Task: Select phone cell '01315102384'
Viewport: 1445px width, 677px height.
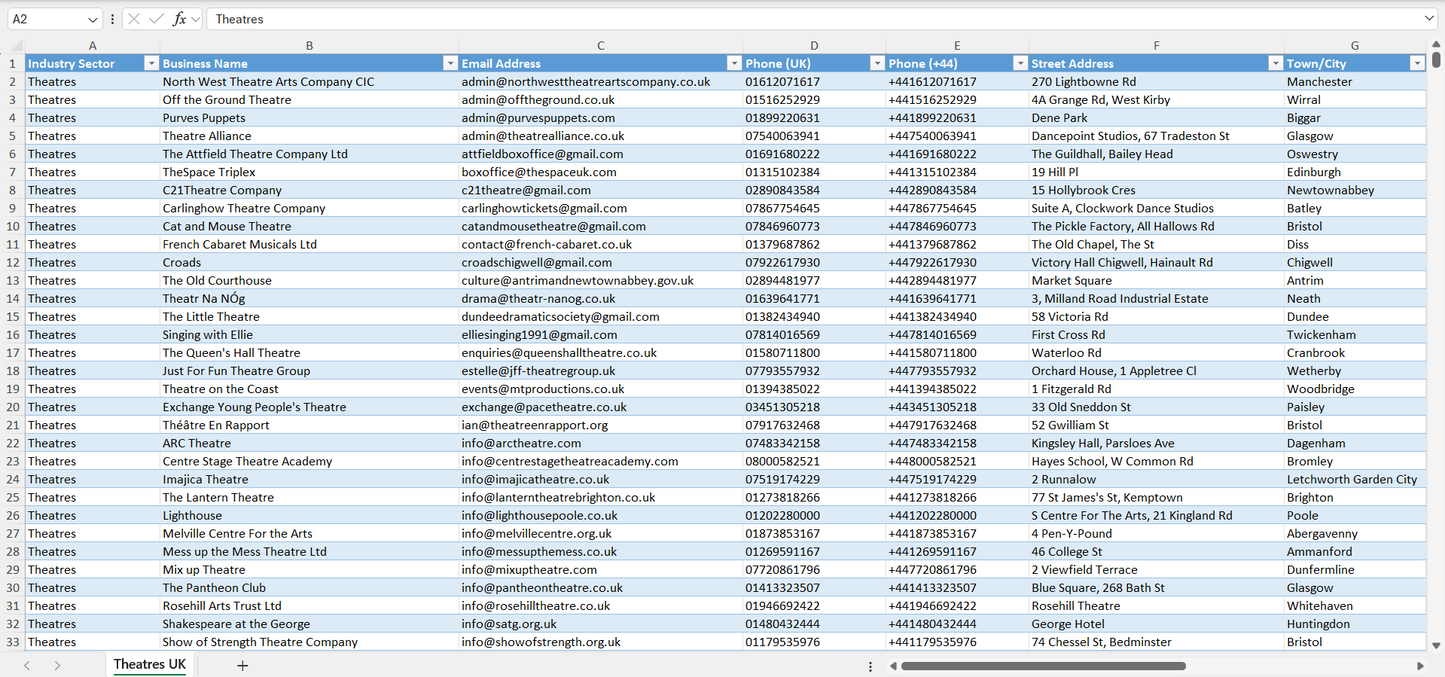Action: 814,171
